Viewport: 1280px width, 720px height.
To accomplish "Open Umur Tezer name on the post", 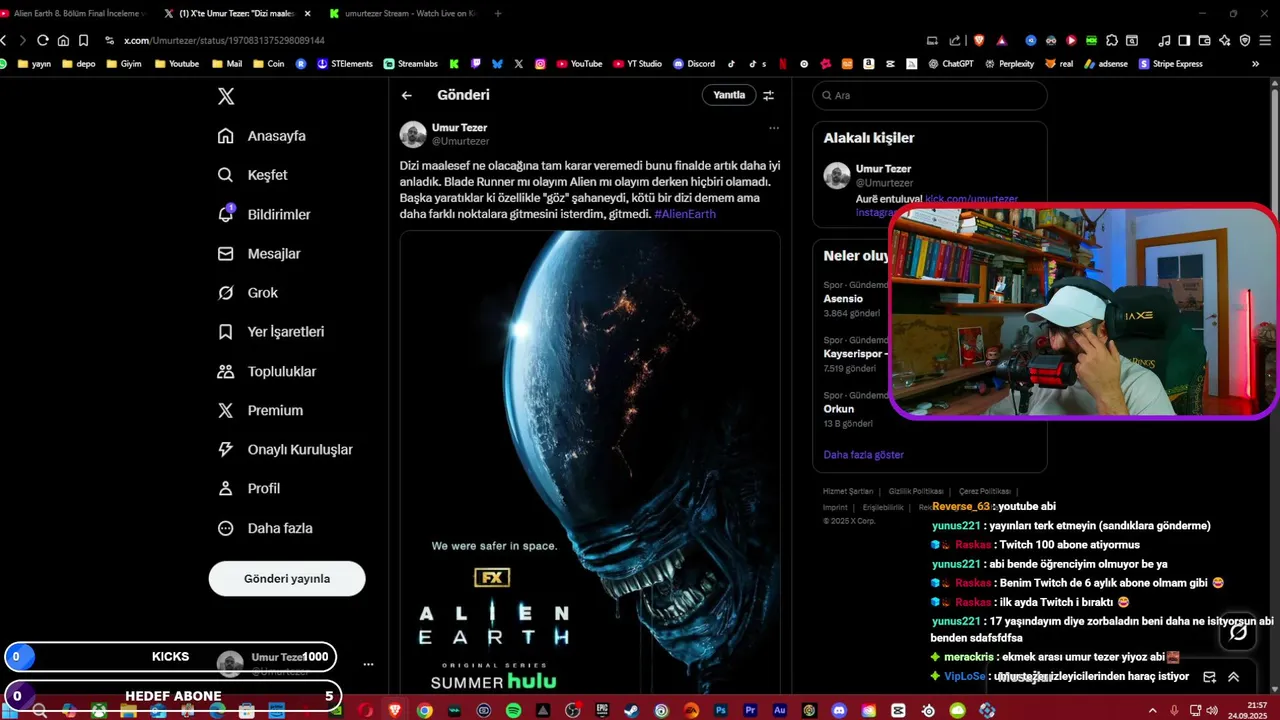I will (x=459, y=128).
